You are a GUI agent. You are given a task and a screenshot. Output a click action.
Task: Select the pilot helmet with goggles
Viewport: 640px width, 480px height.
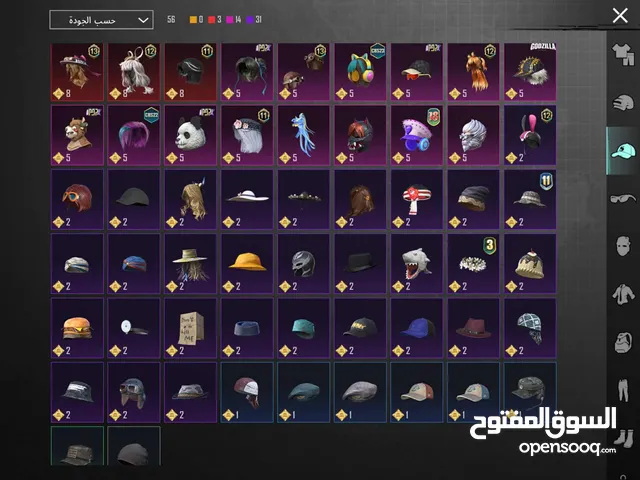(x=134, y=392)
